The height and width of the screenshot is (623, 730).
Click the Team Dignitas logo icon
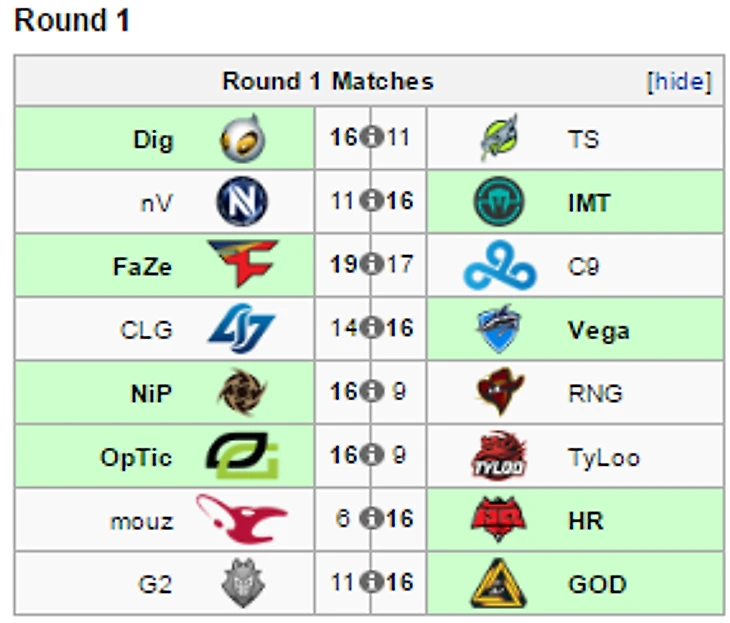click(x=242, y=138)
